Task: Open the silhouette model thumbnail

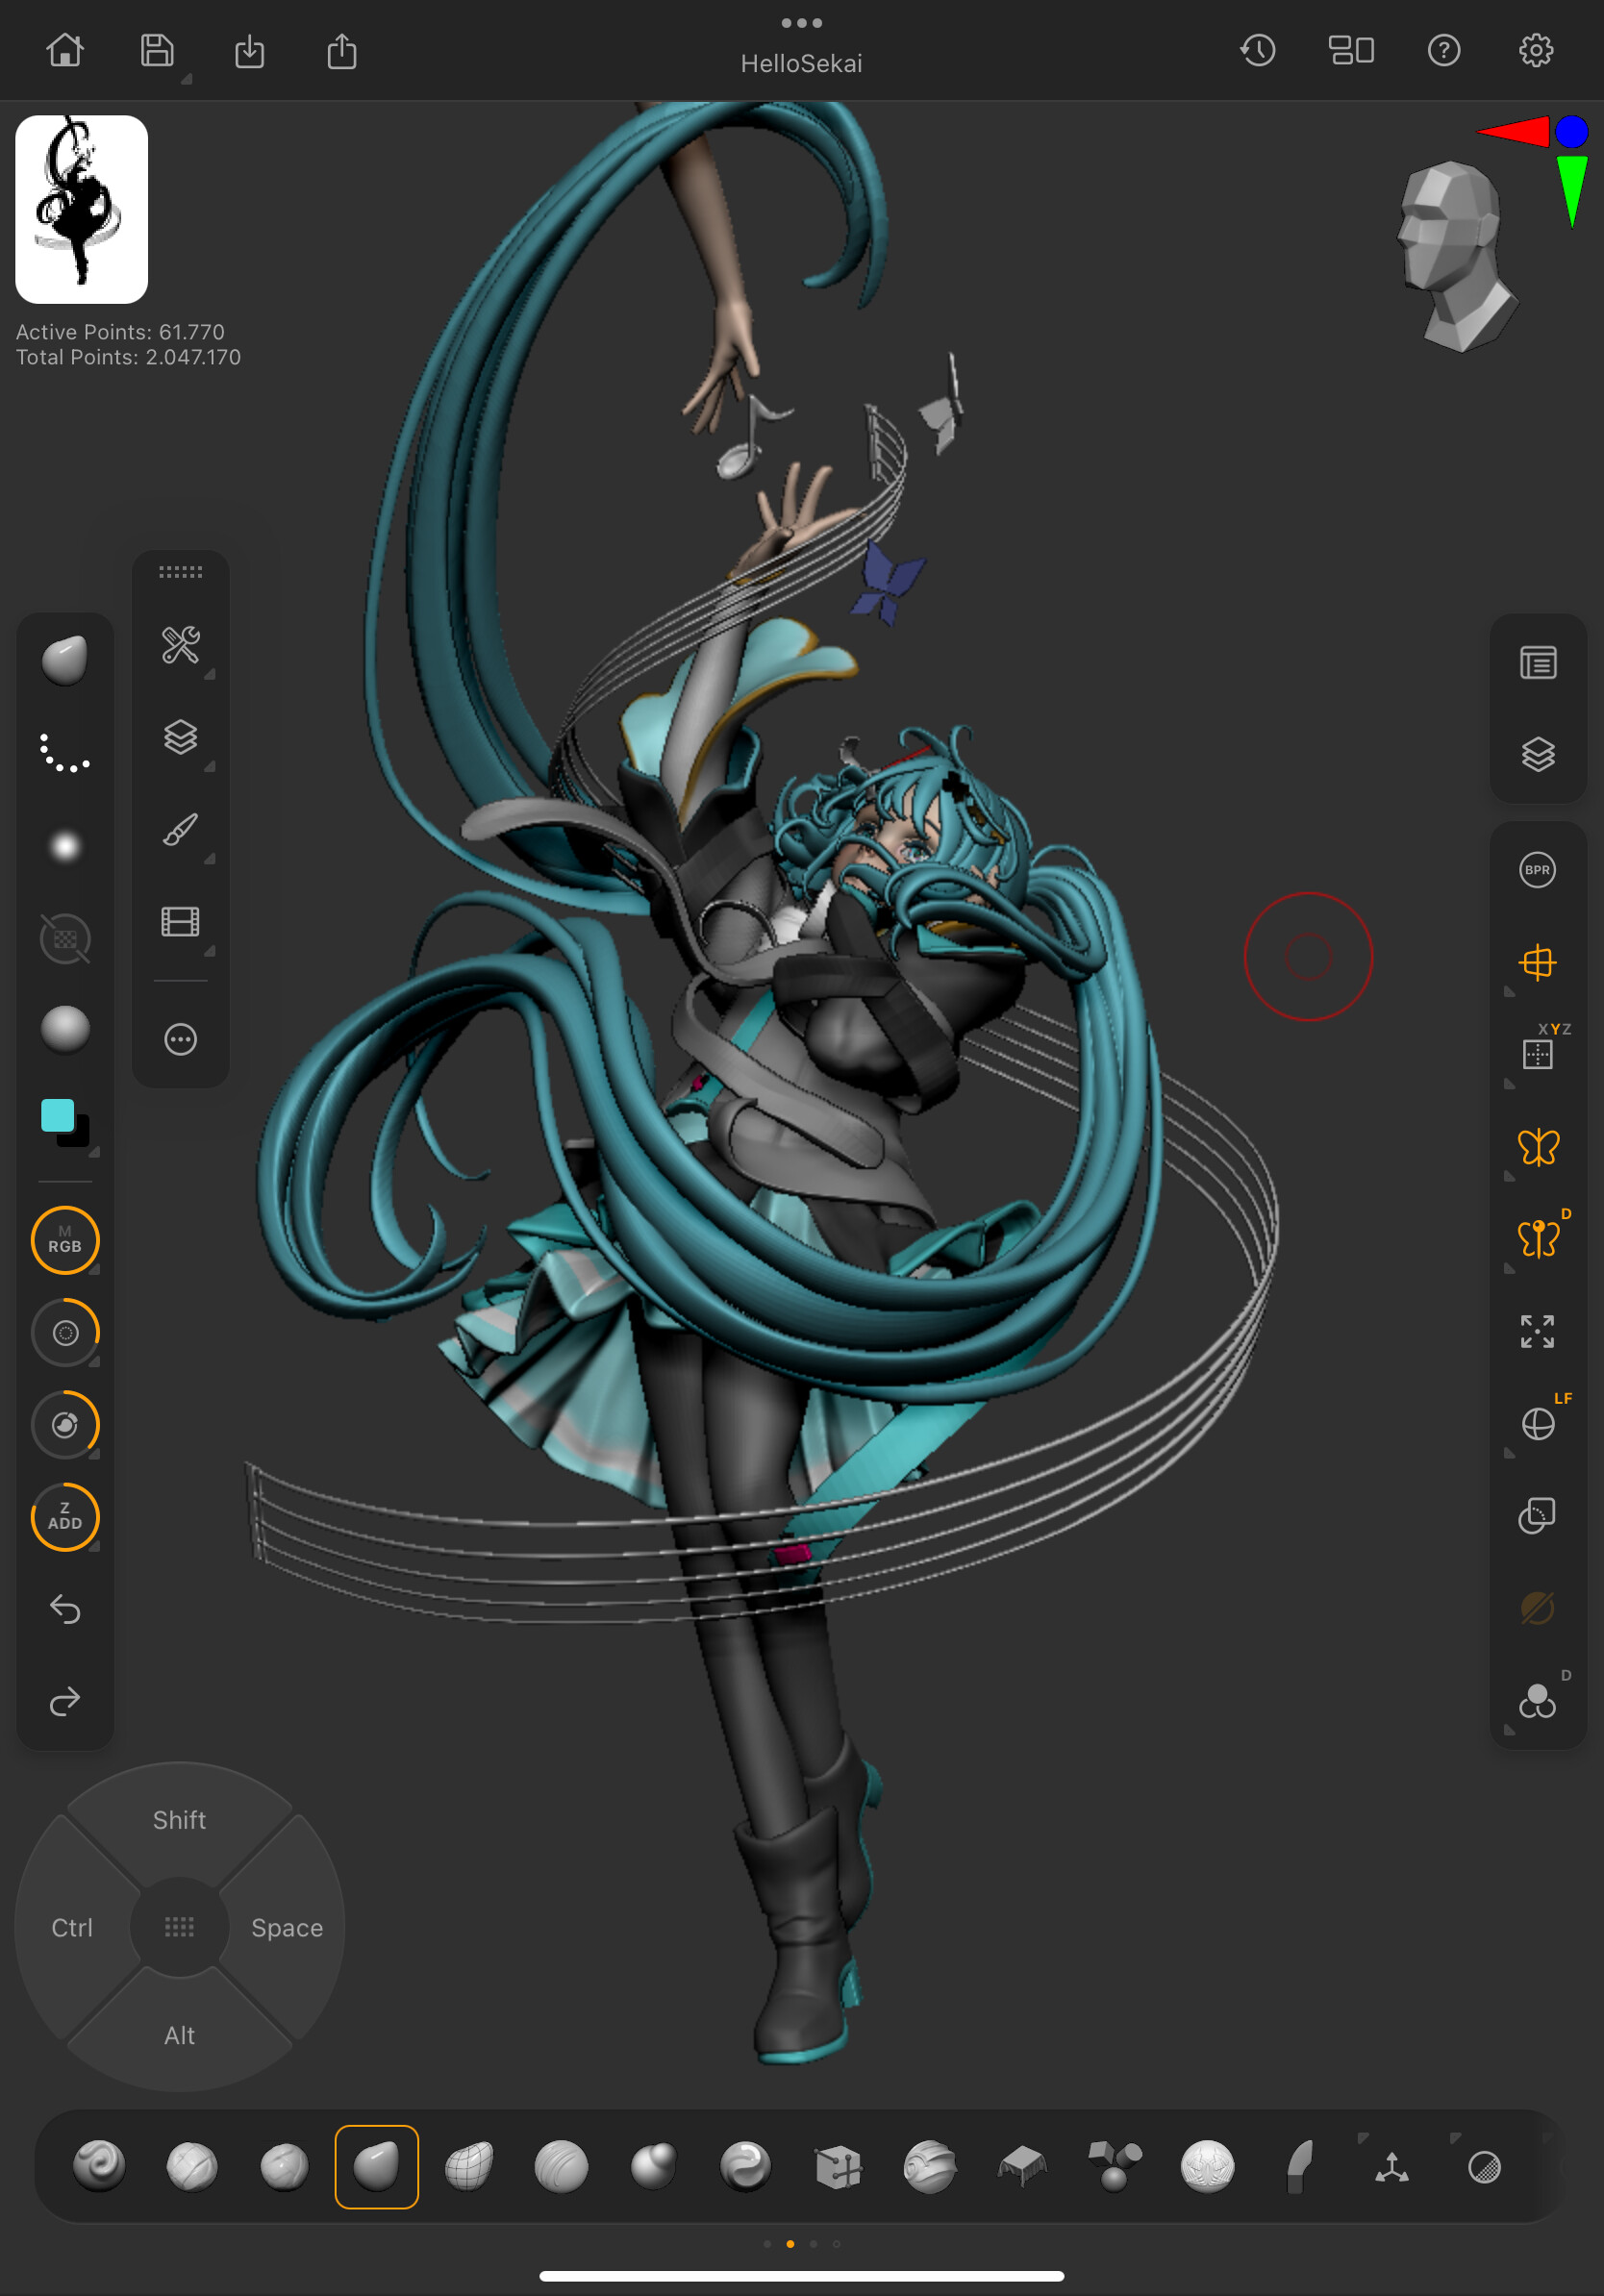Action: (82, 209)
